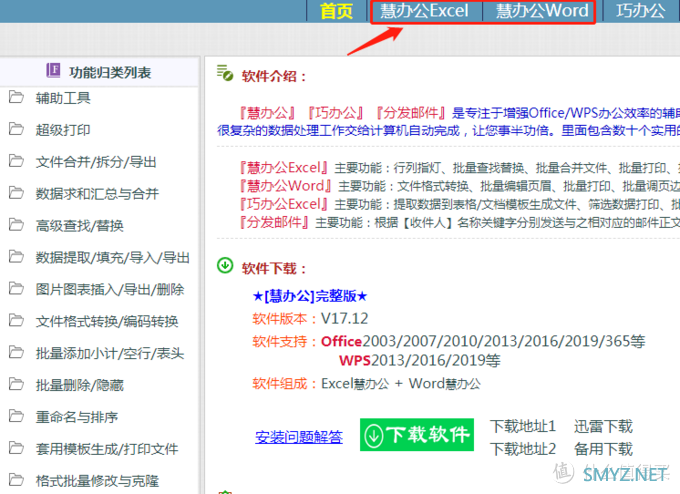Click the red『分发邮件』feature label

pyautogui.click(x=275, y=222)
